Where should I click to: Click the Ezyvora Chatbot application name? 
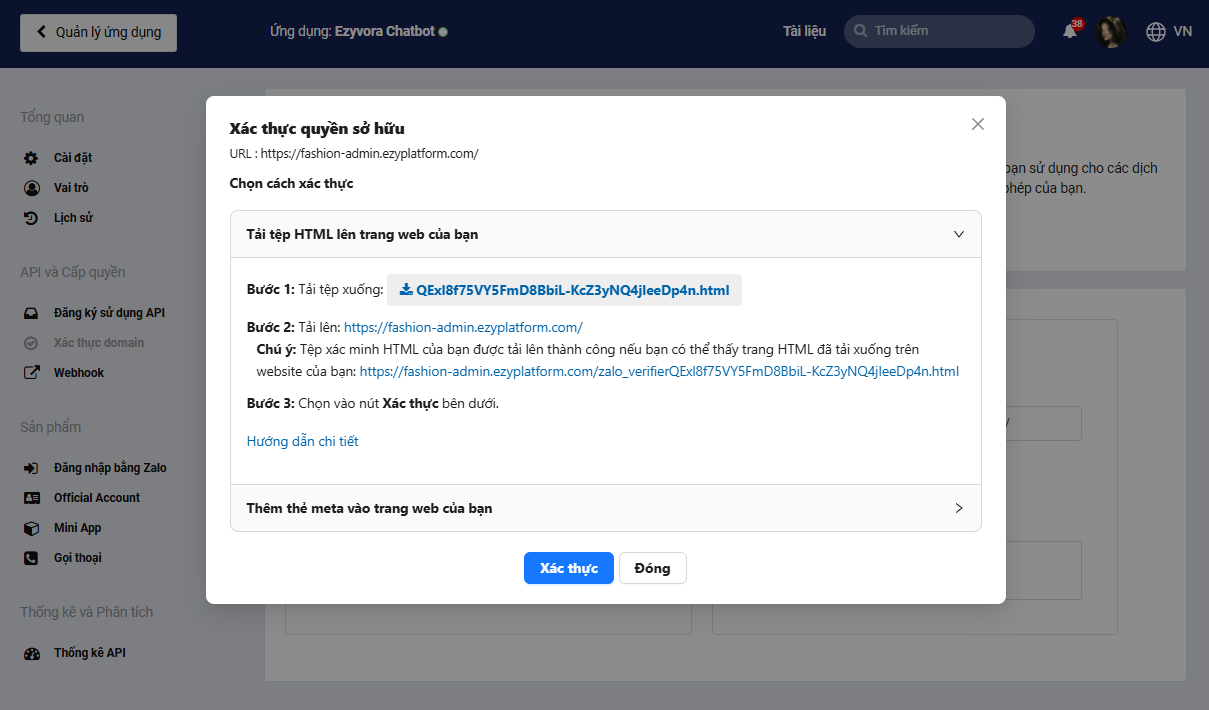click(x=385, y=31)
